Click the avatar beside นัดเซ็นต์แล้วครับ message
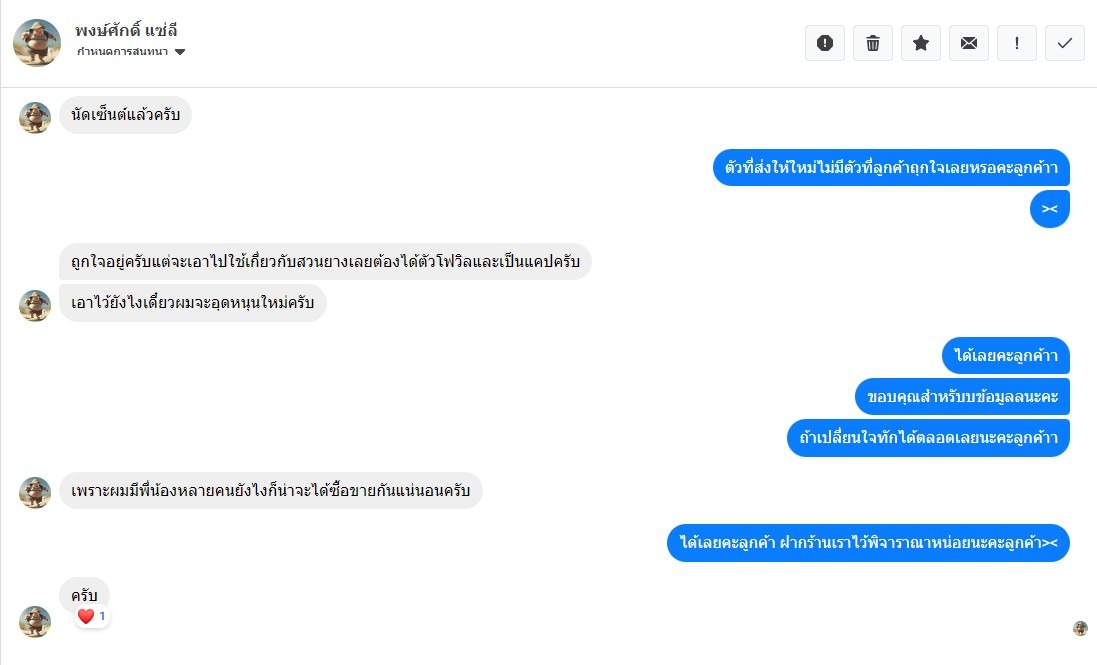This screenshot has height=665, width=1097. pos(35,117)
